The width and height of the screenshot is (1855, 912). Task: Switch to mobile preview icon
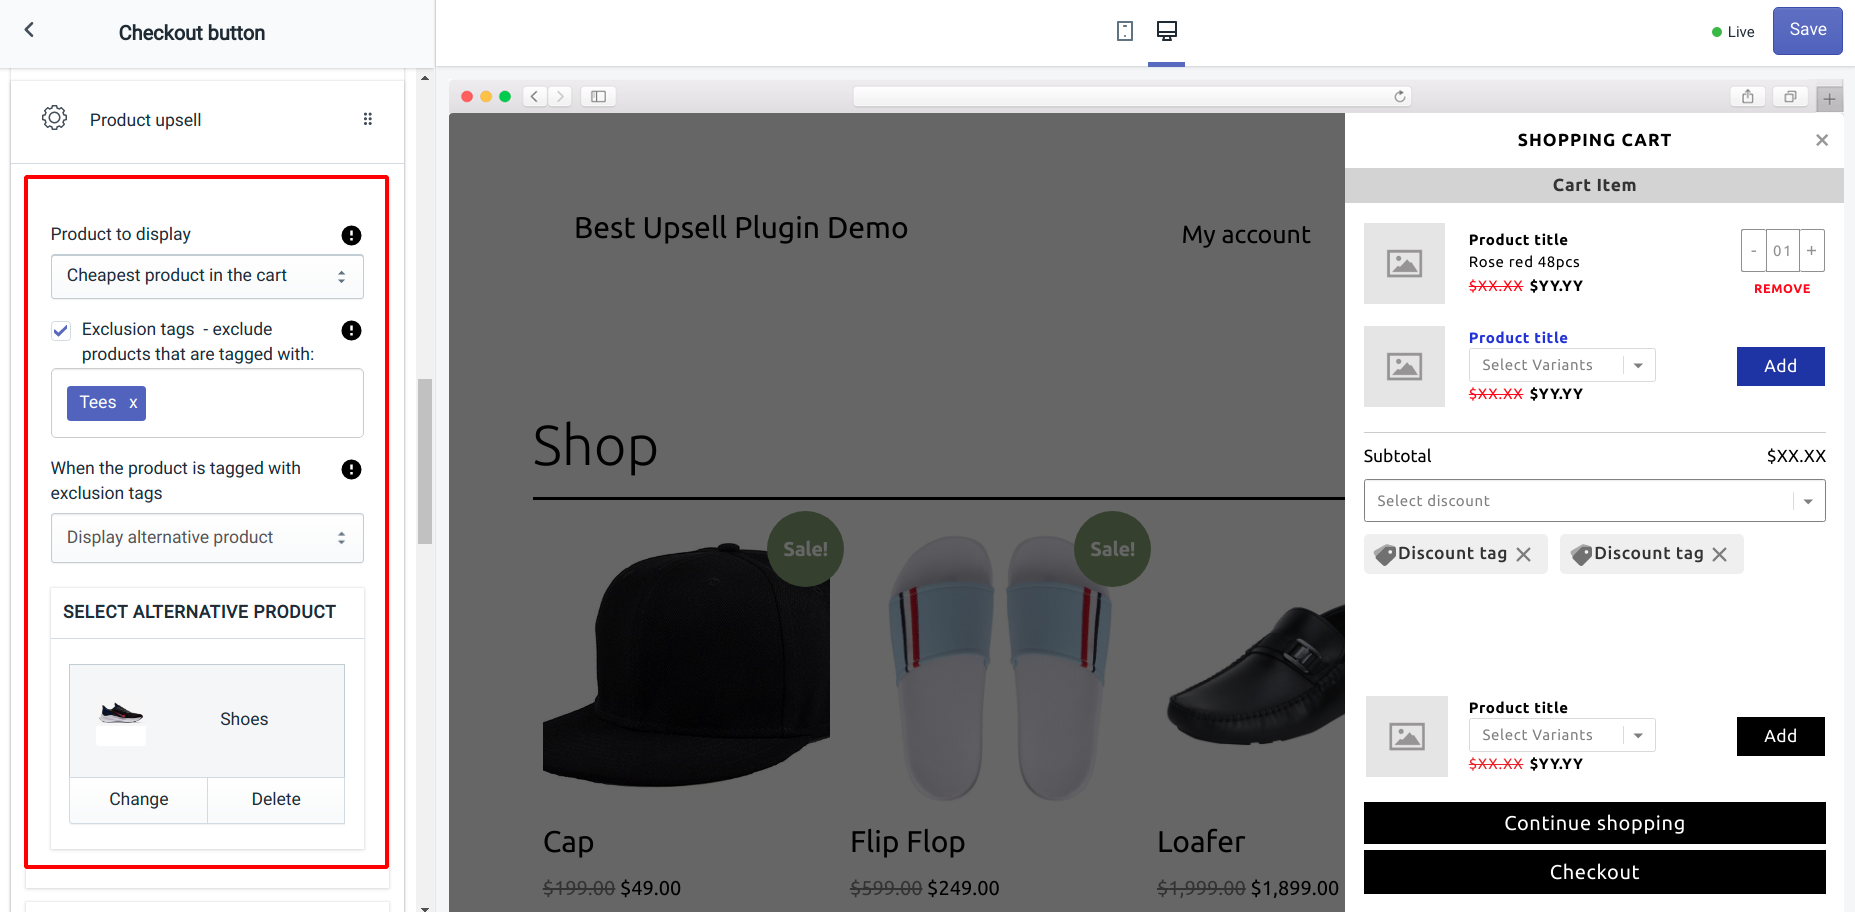click(x=1125, y=31)
